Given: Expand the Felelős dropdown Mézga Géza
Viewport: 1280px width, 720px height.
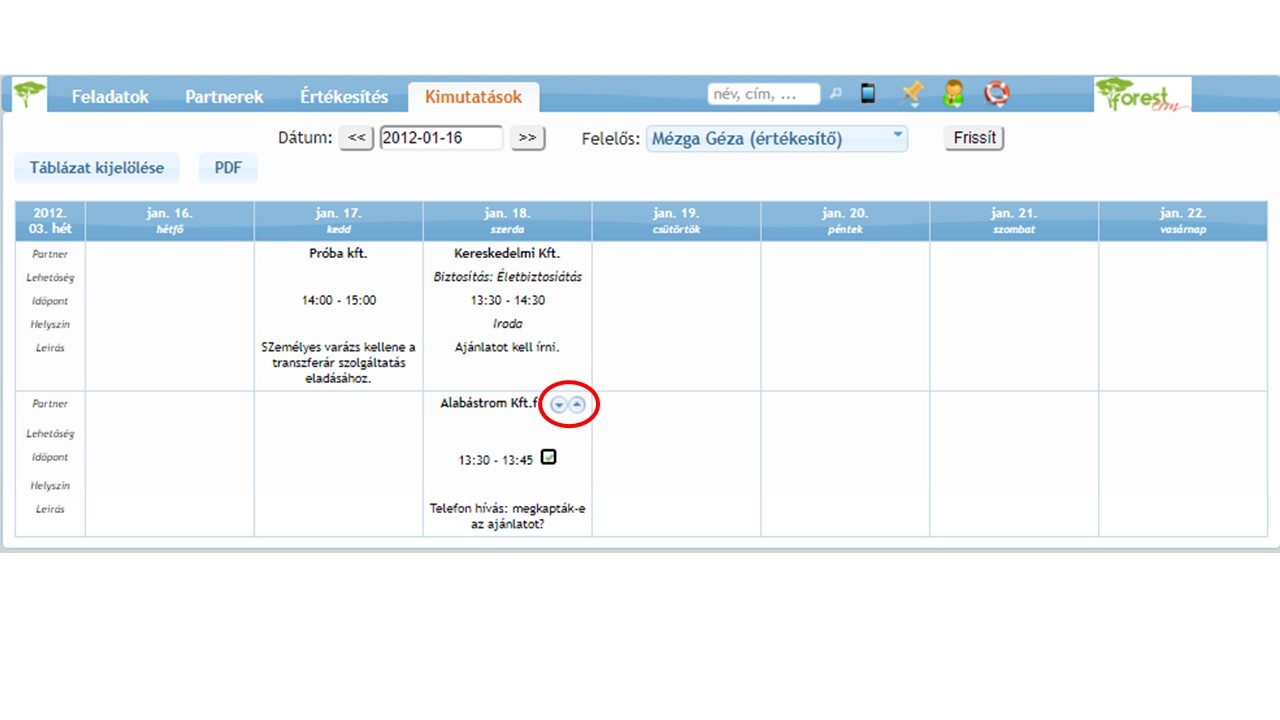Looking at the screenshot, I should click(x=776, y=139).
